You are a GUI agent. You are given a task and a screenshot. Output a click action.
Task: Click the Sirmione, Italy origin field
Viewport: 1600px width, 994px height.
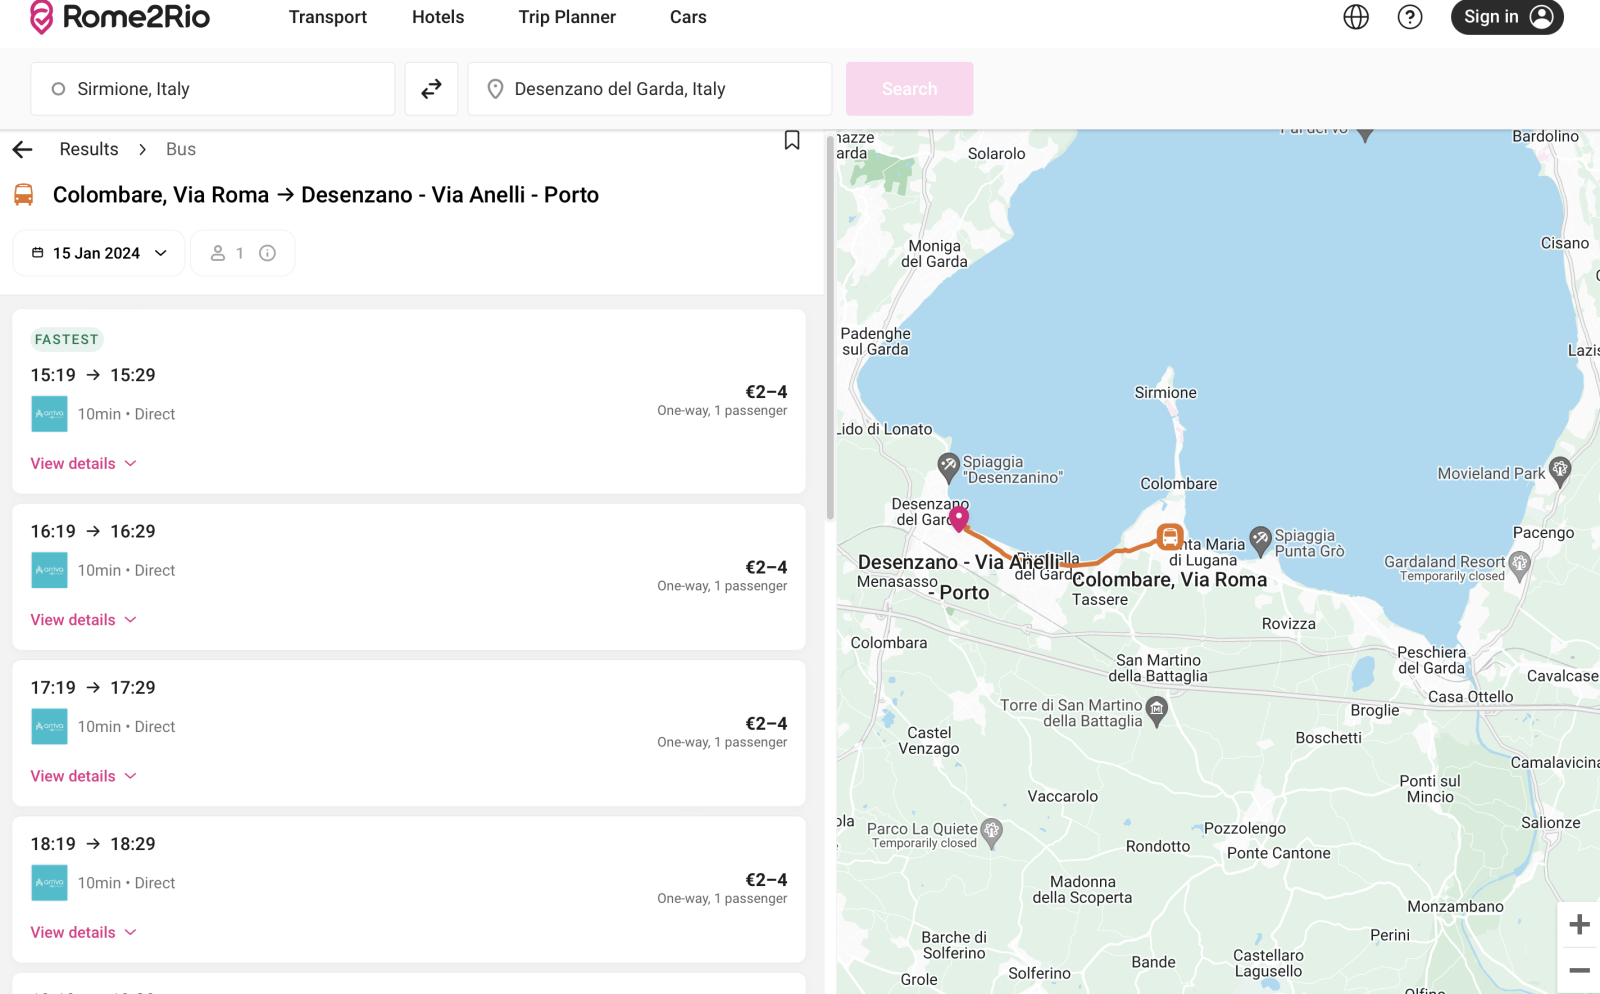213,89
